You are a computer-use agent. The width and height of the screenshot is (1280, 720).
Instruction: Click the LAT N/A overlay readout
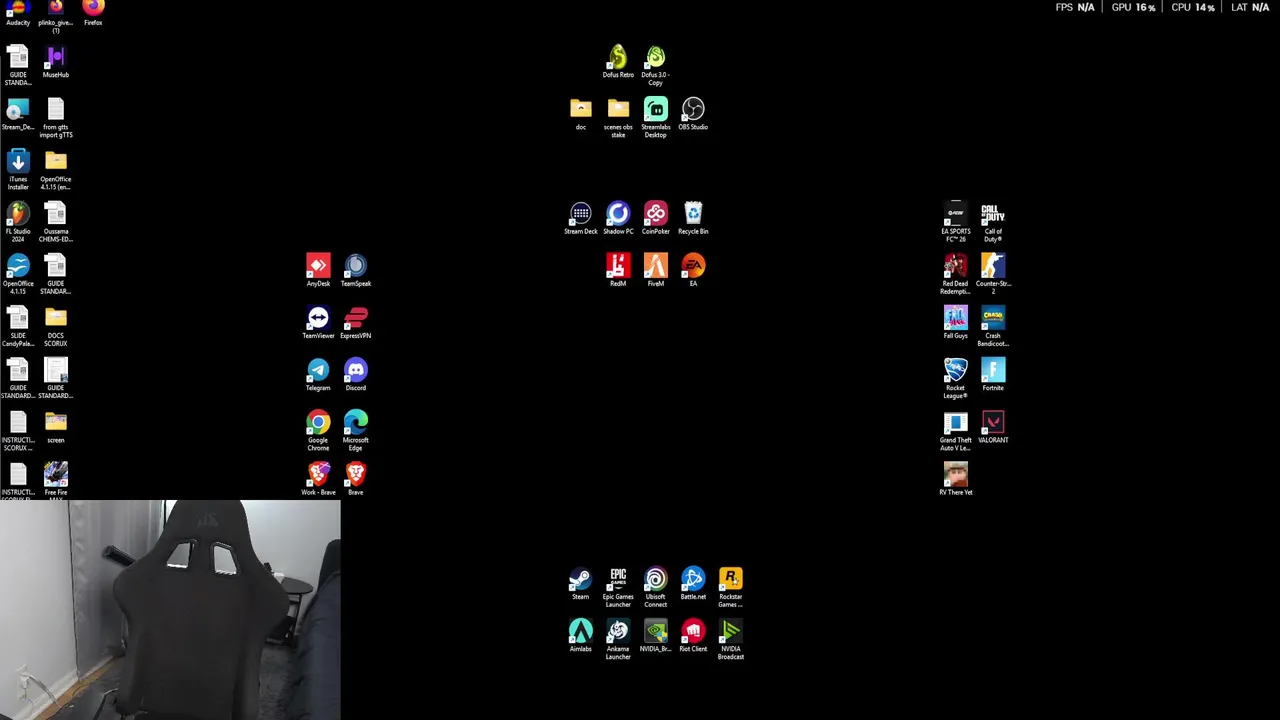(x=1250, y=7)
